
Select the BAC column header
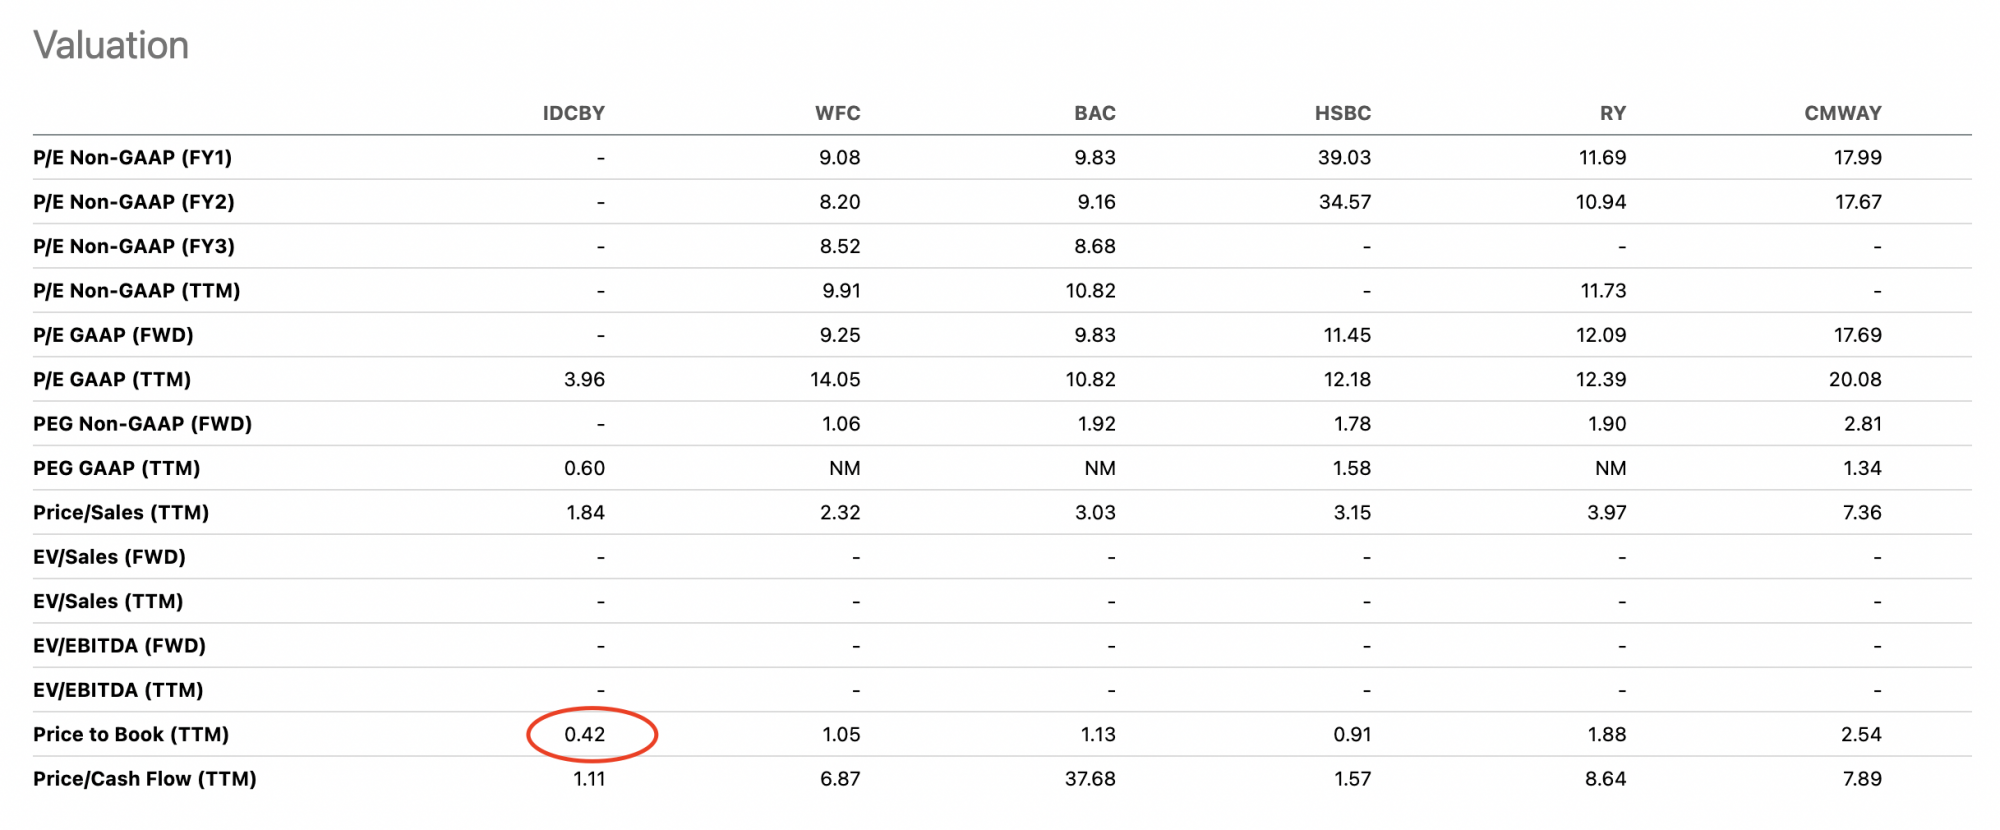click(x=1094, y=113)
